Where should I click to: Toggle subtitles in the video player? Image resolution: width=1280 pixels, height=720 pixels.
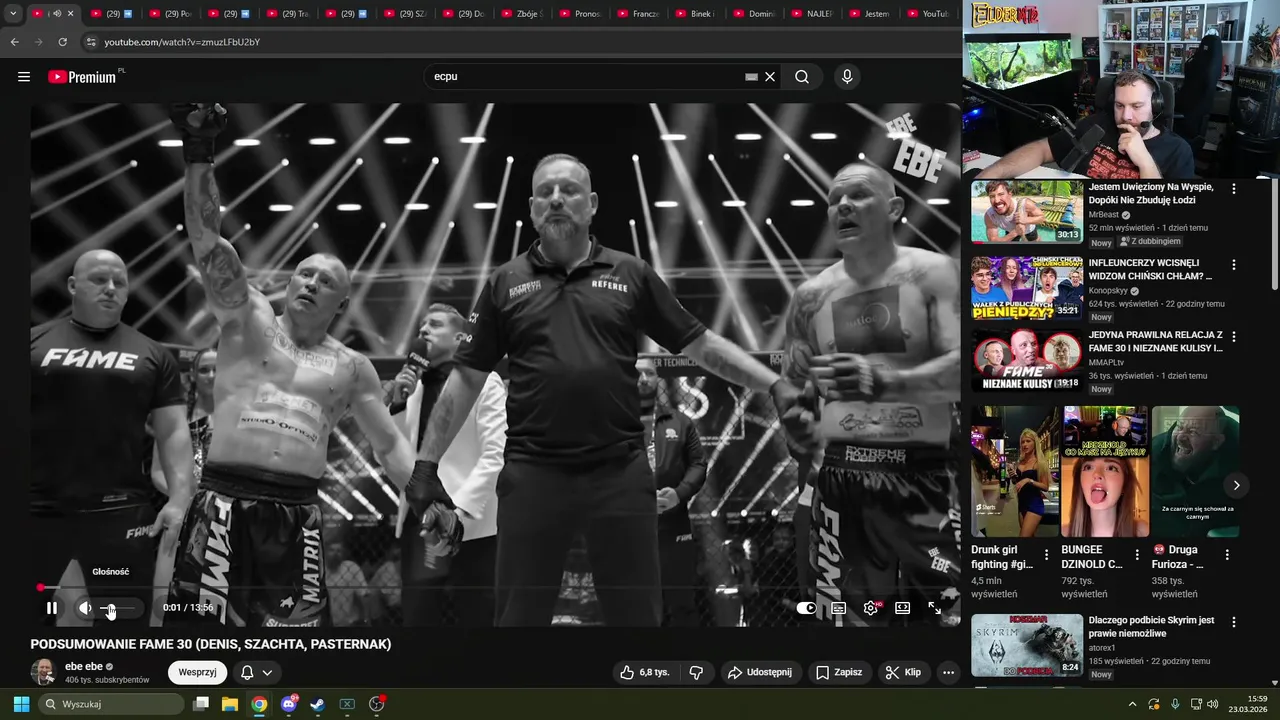click(839, 608)
